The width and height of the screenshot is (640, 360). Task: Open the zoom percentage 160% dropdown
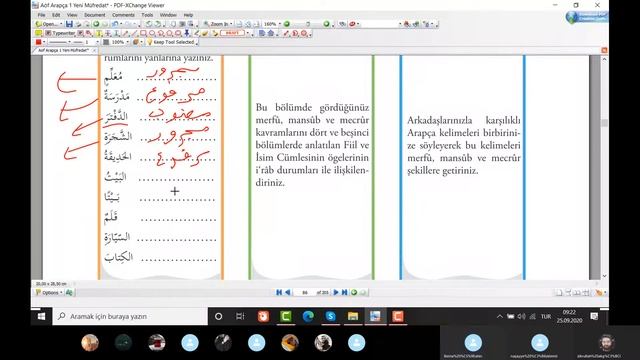[279, 24]
